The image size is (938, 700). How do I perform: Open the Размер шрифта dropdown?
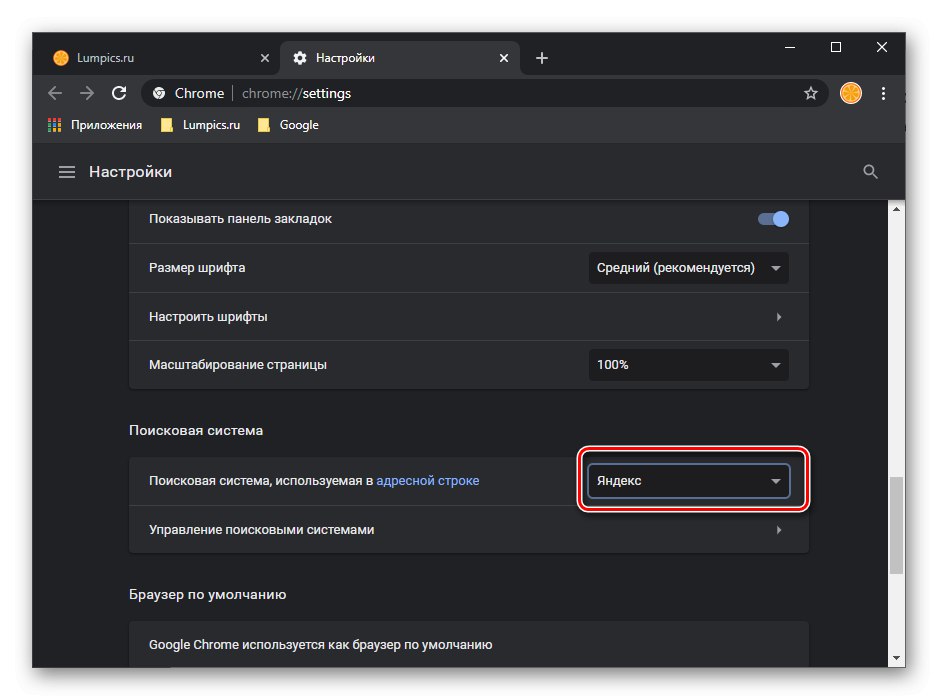coord(689,268)
